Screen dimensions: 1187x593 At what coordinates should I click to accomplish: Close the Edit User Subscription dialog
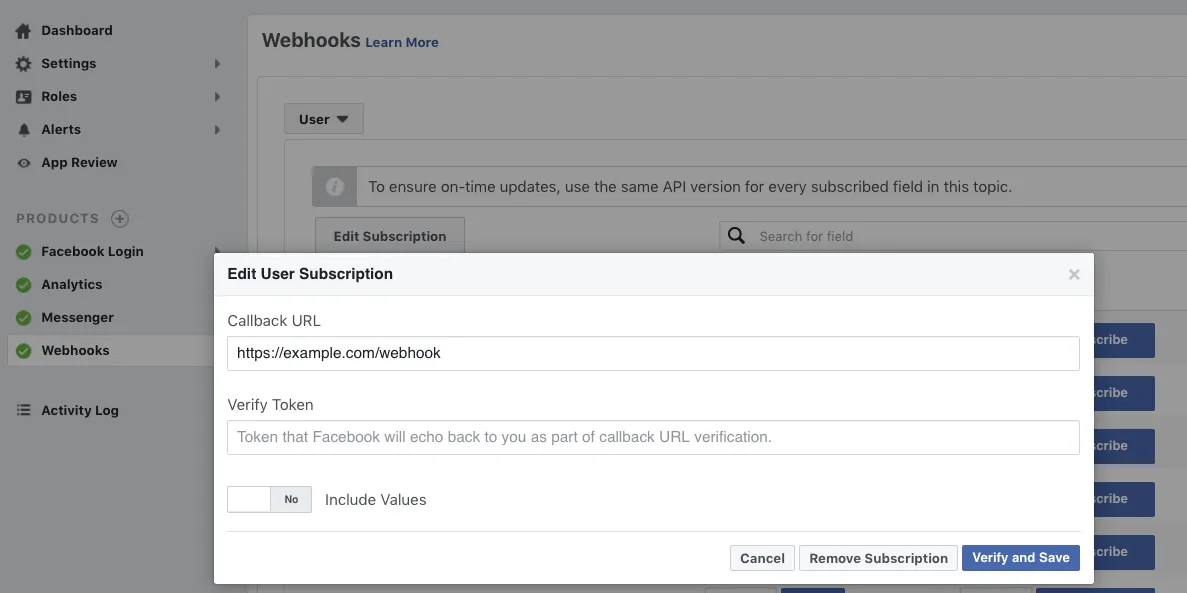point(1074,274)
